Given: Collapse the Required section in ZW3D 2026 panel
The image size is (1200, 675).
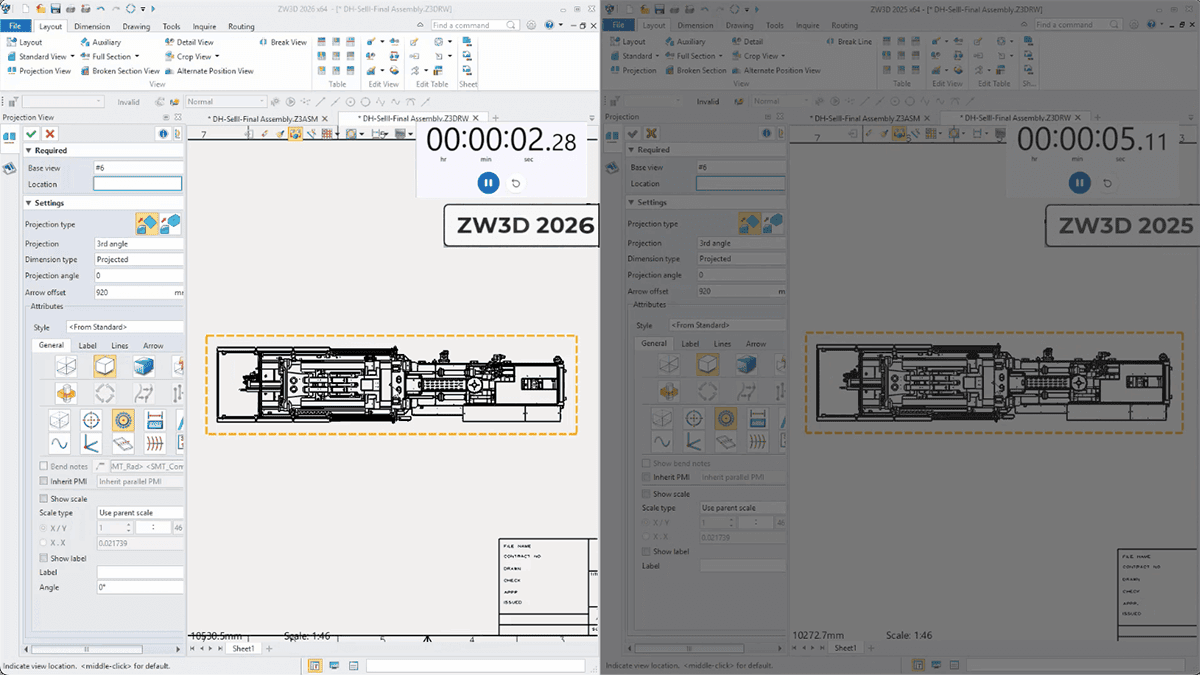Looking at the screenshot, I should pyautogui.click(x=29, y=150).
